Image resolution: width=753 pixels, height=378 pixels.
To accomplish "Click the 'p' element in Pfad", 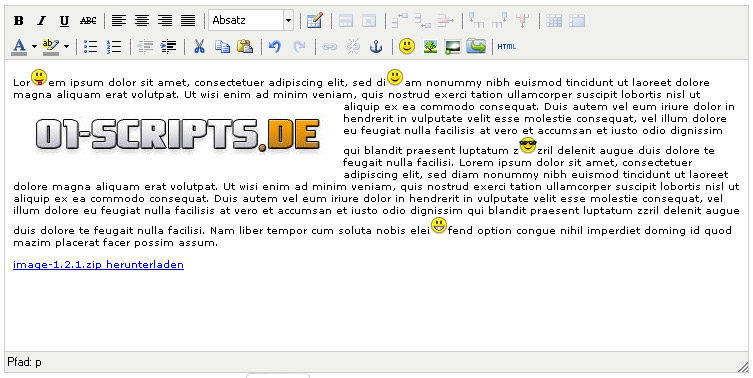I will pos(38,362).
